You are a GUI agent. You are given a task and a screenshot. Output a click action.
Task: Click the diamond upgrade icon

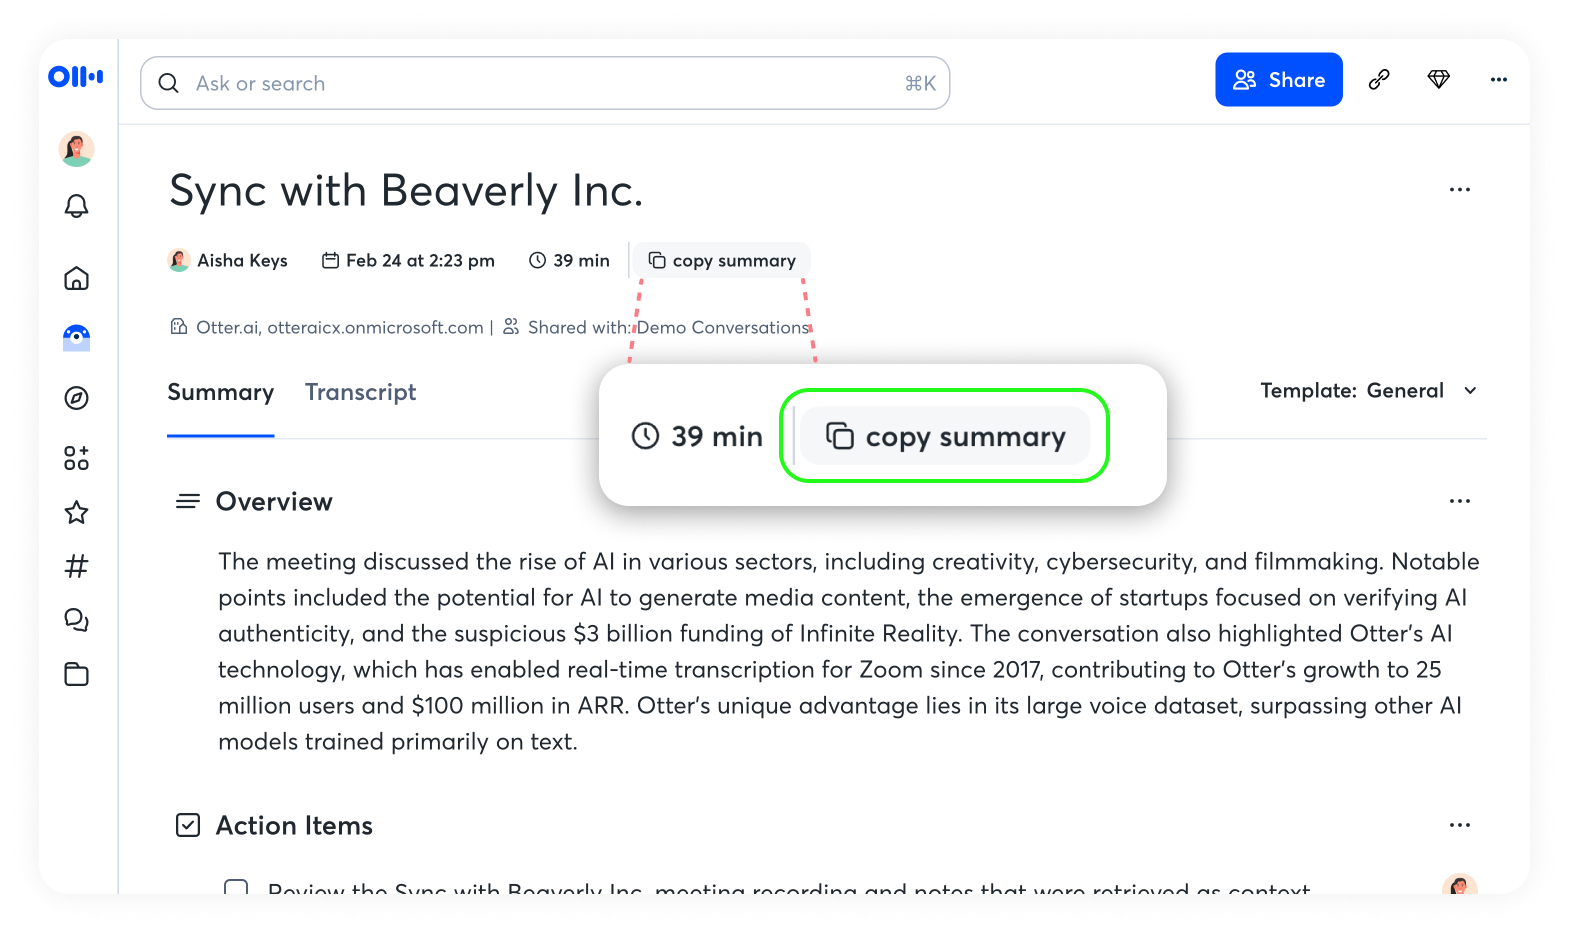click(x=1438, y=80)
